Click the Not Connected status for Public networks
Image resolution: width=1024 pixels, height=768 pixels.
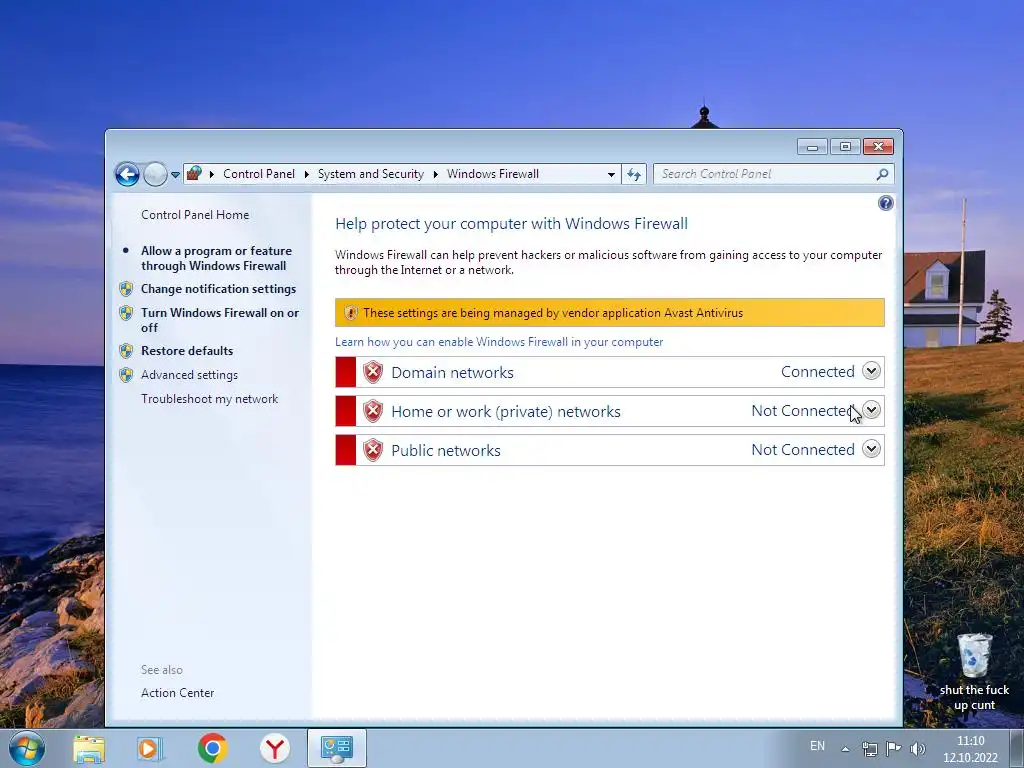(803, 449)
